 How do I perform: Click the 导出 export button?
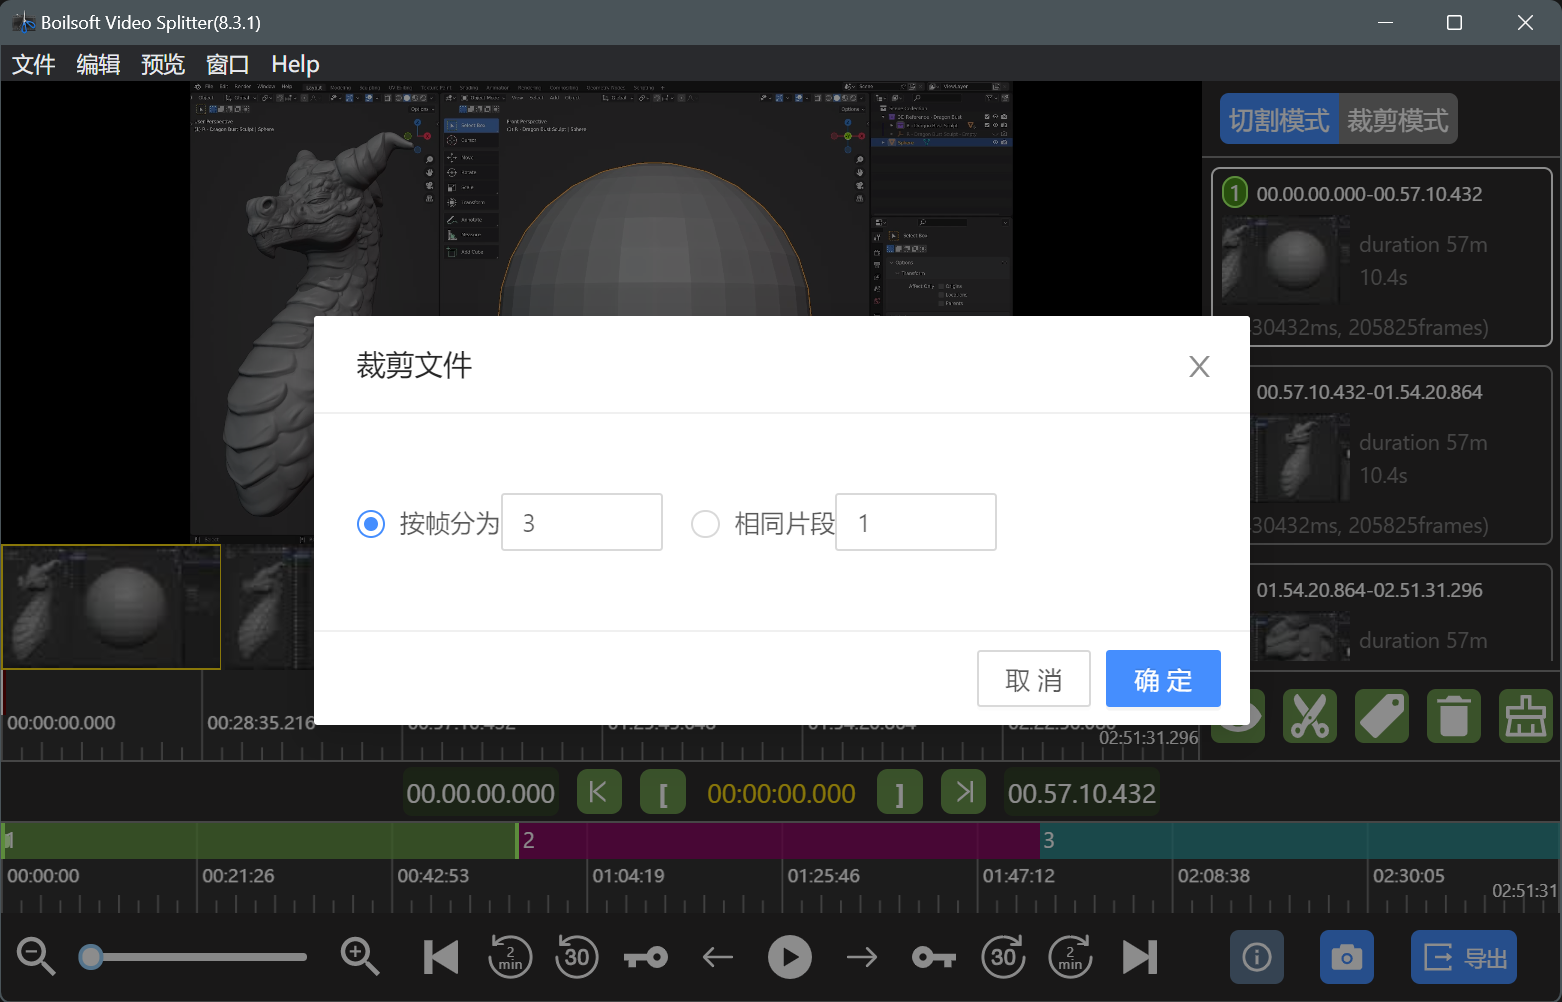pyautogui.click(x=1464, y=957)
